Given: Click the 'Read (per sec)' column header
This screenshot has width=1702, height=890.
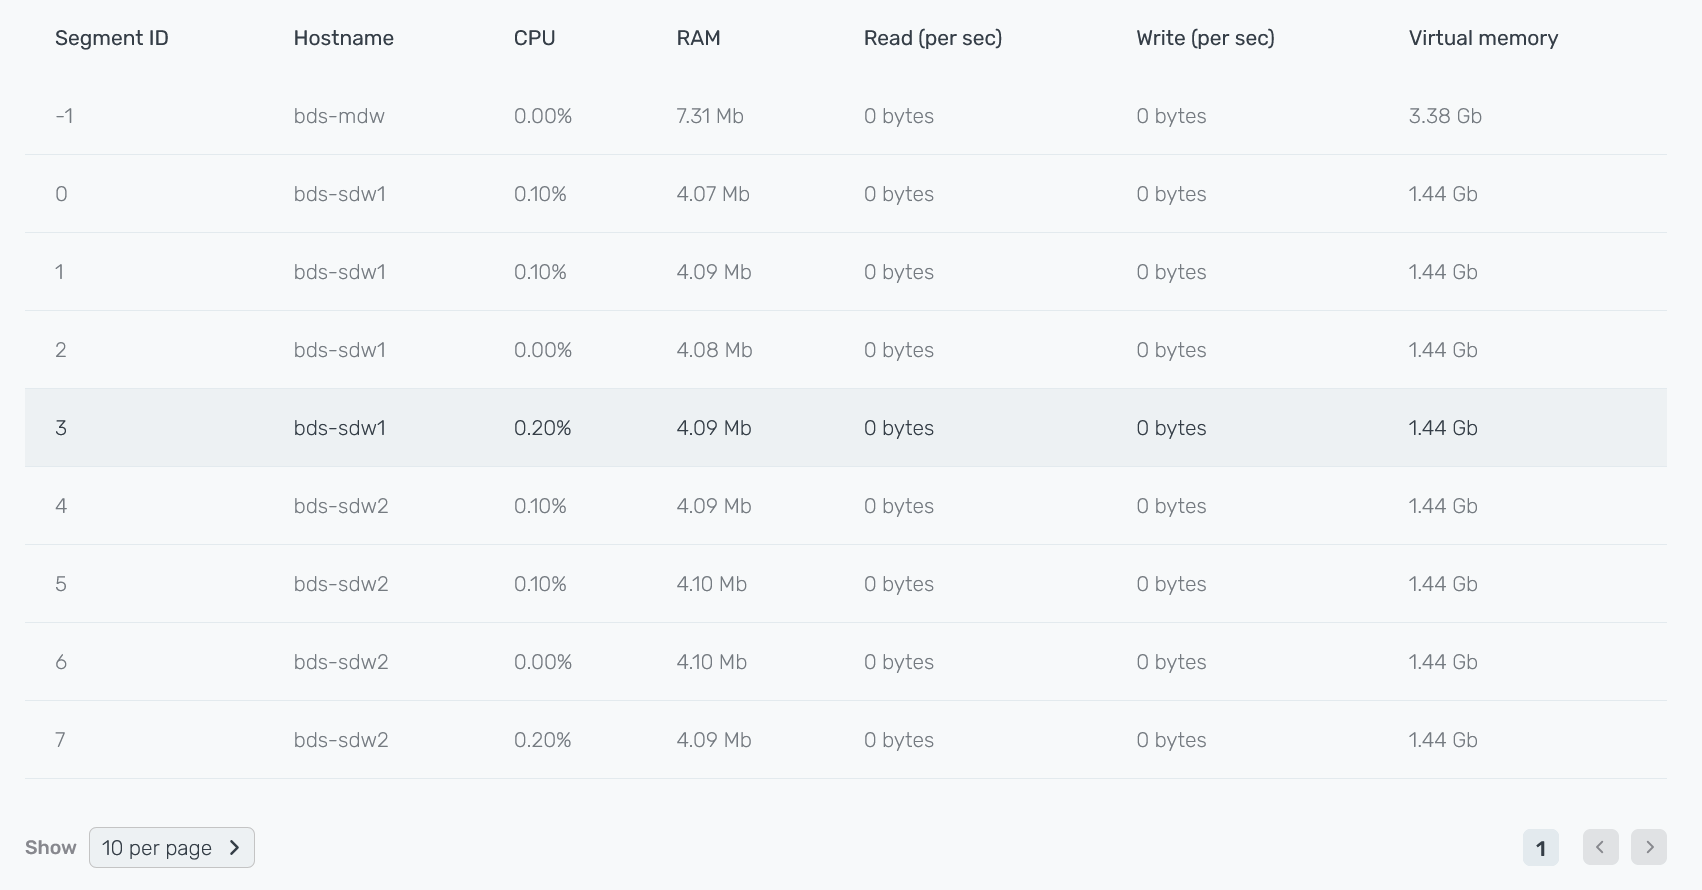Looking at the screenshot, I should pos(932,38).
